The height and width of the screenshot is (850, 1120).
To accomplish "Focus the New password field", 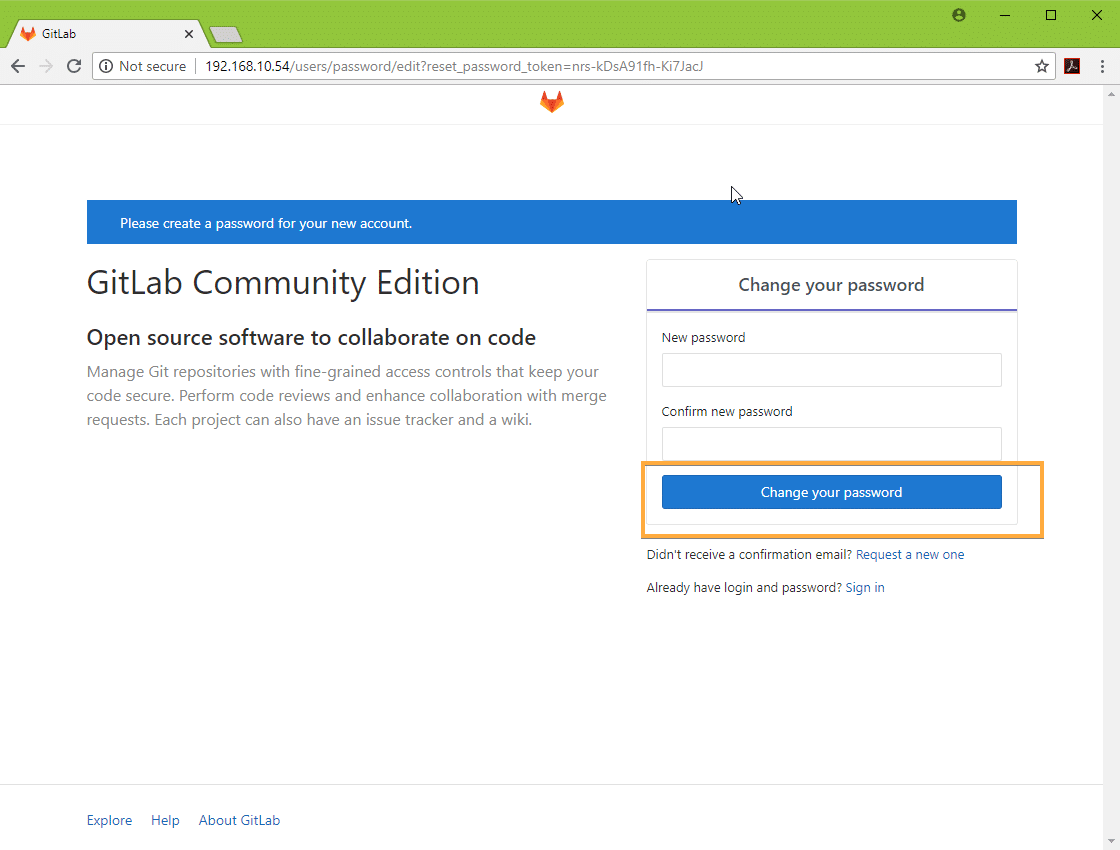I will coord(831,370).
